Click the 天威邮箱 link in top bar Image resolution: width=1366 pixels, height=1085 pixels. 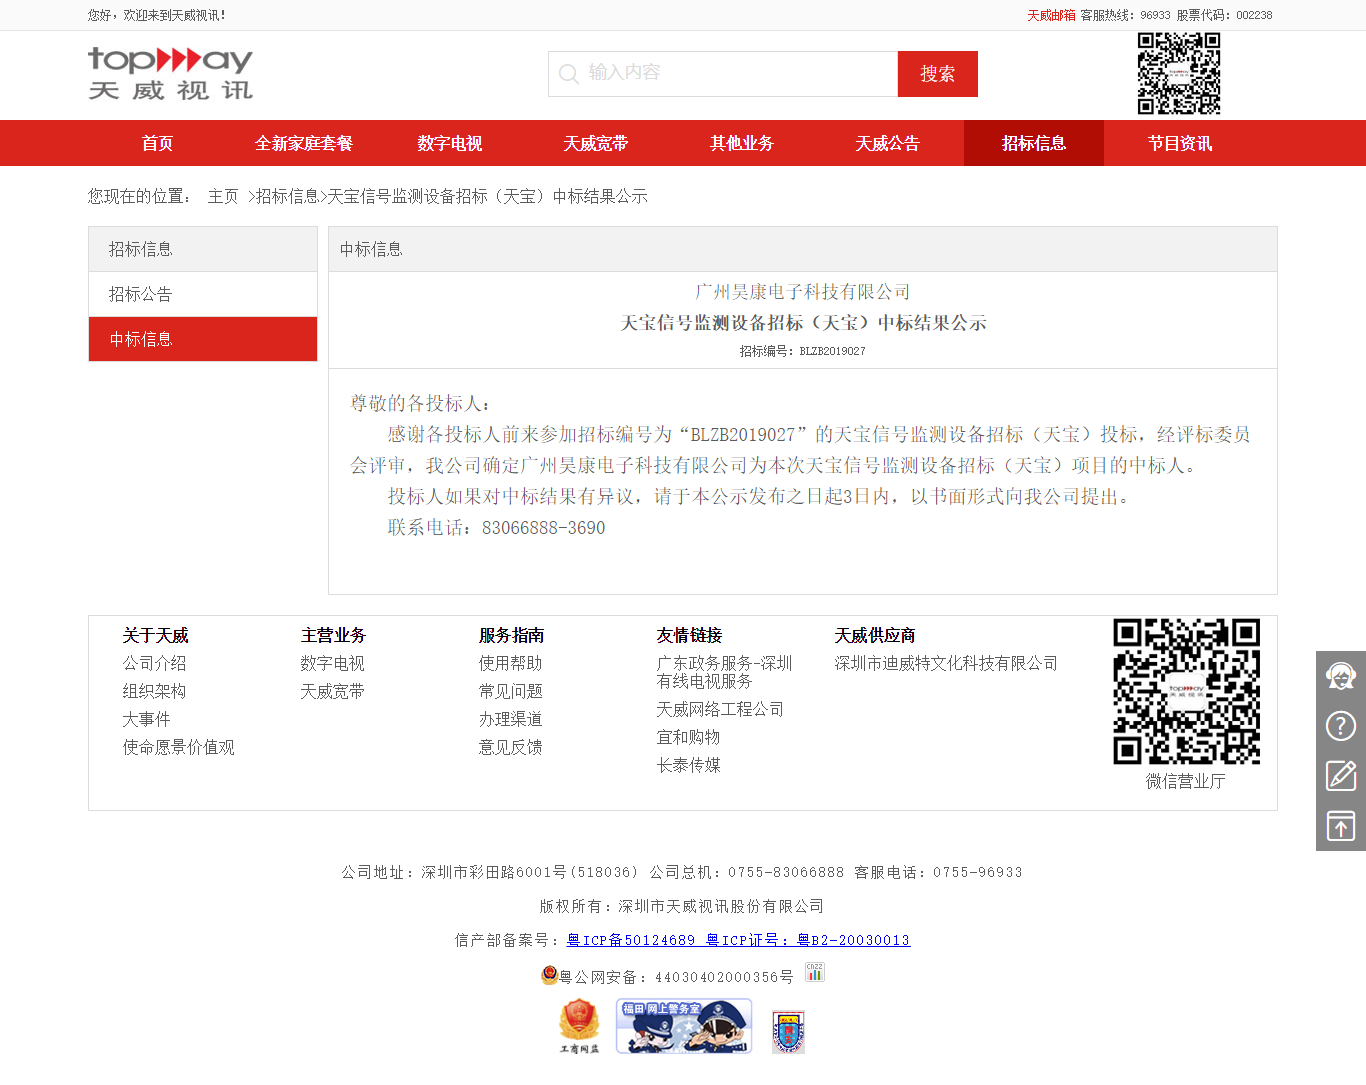click(x=1051, y=15)
